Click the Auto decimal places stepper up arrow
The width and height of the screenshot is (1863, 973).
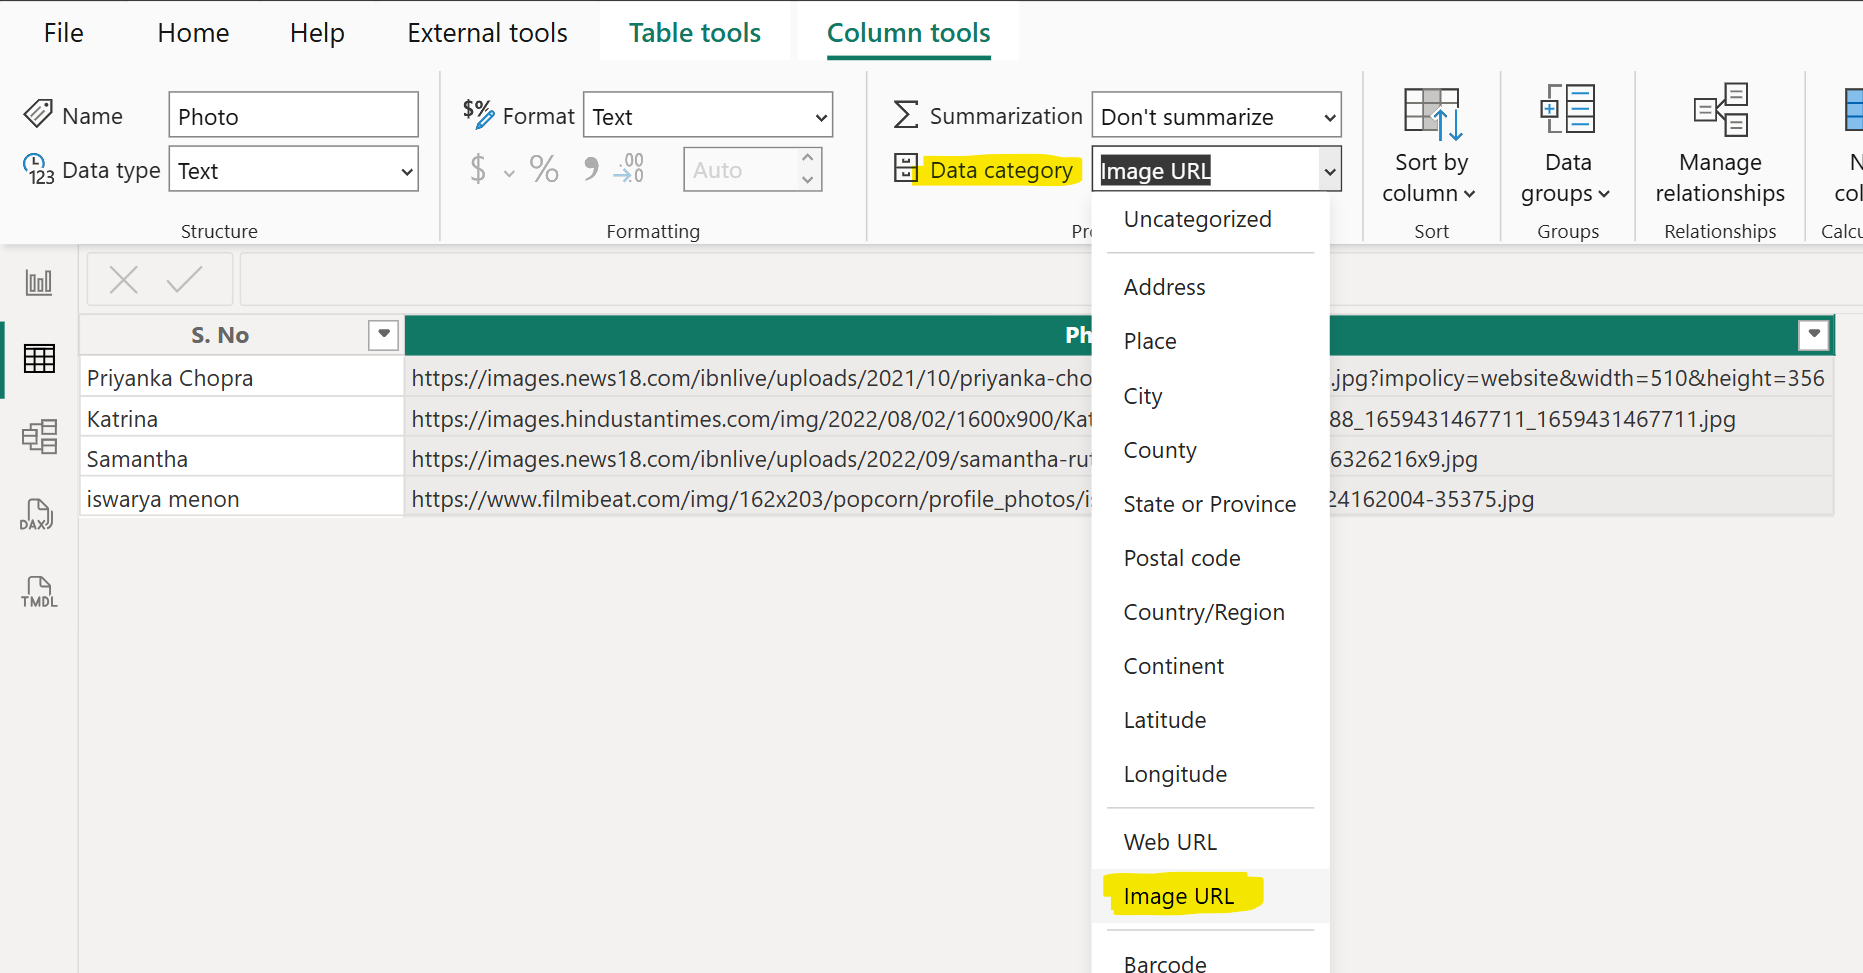tap(808, 160)
